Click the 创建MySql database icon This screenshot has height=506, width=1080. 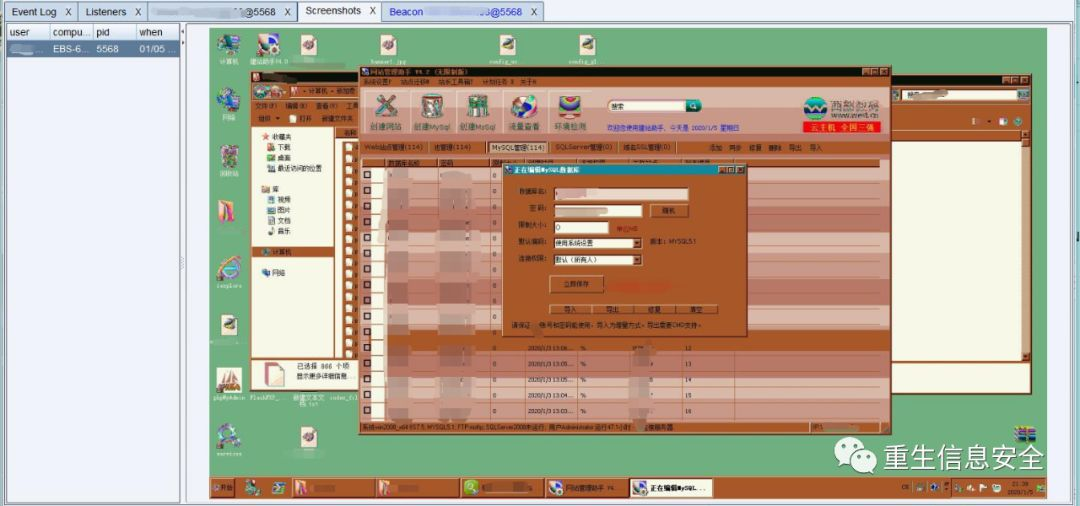[x=432, y=112]
